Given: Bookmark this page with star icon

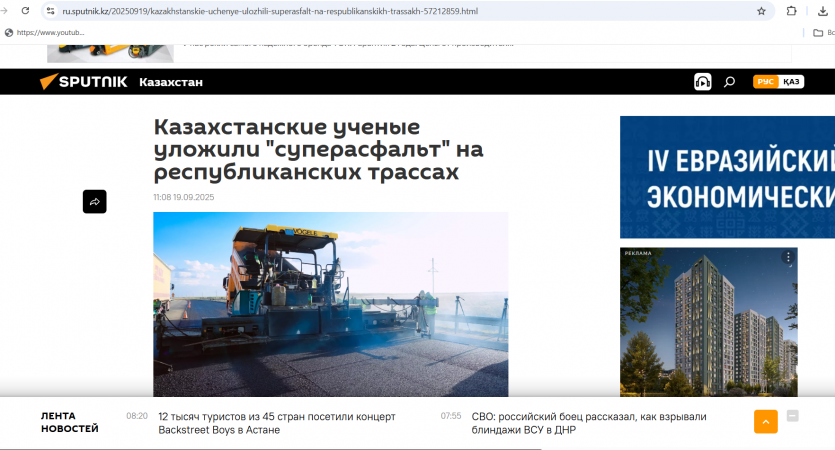Looking at the screenshot, I should (762, 11).
